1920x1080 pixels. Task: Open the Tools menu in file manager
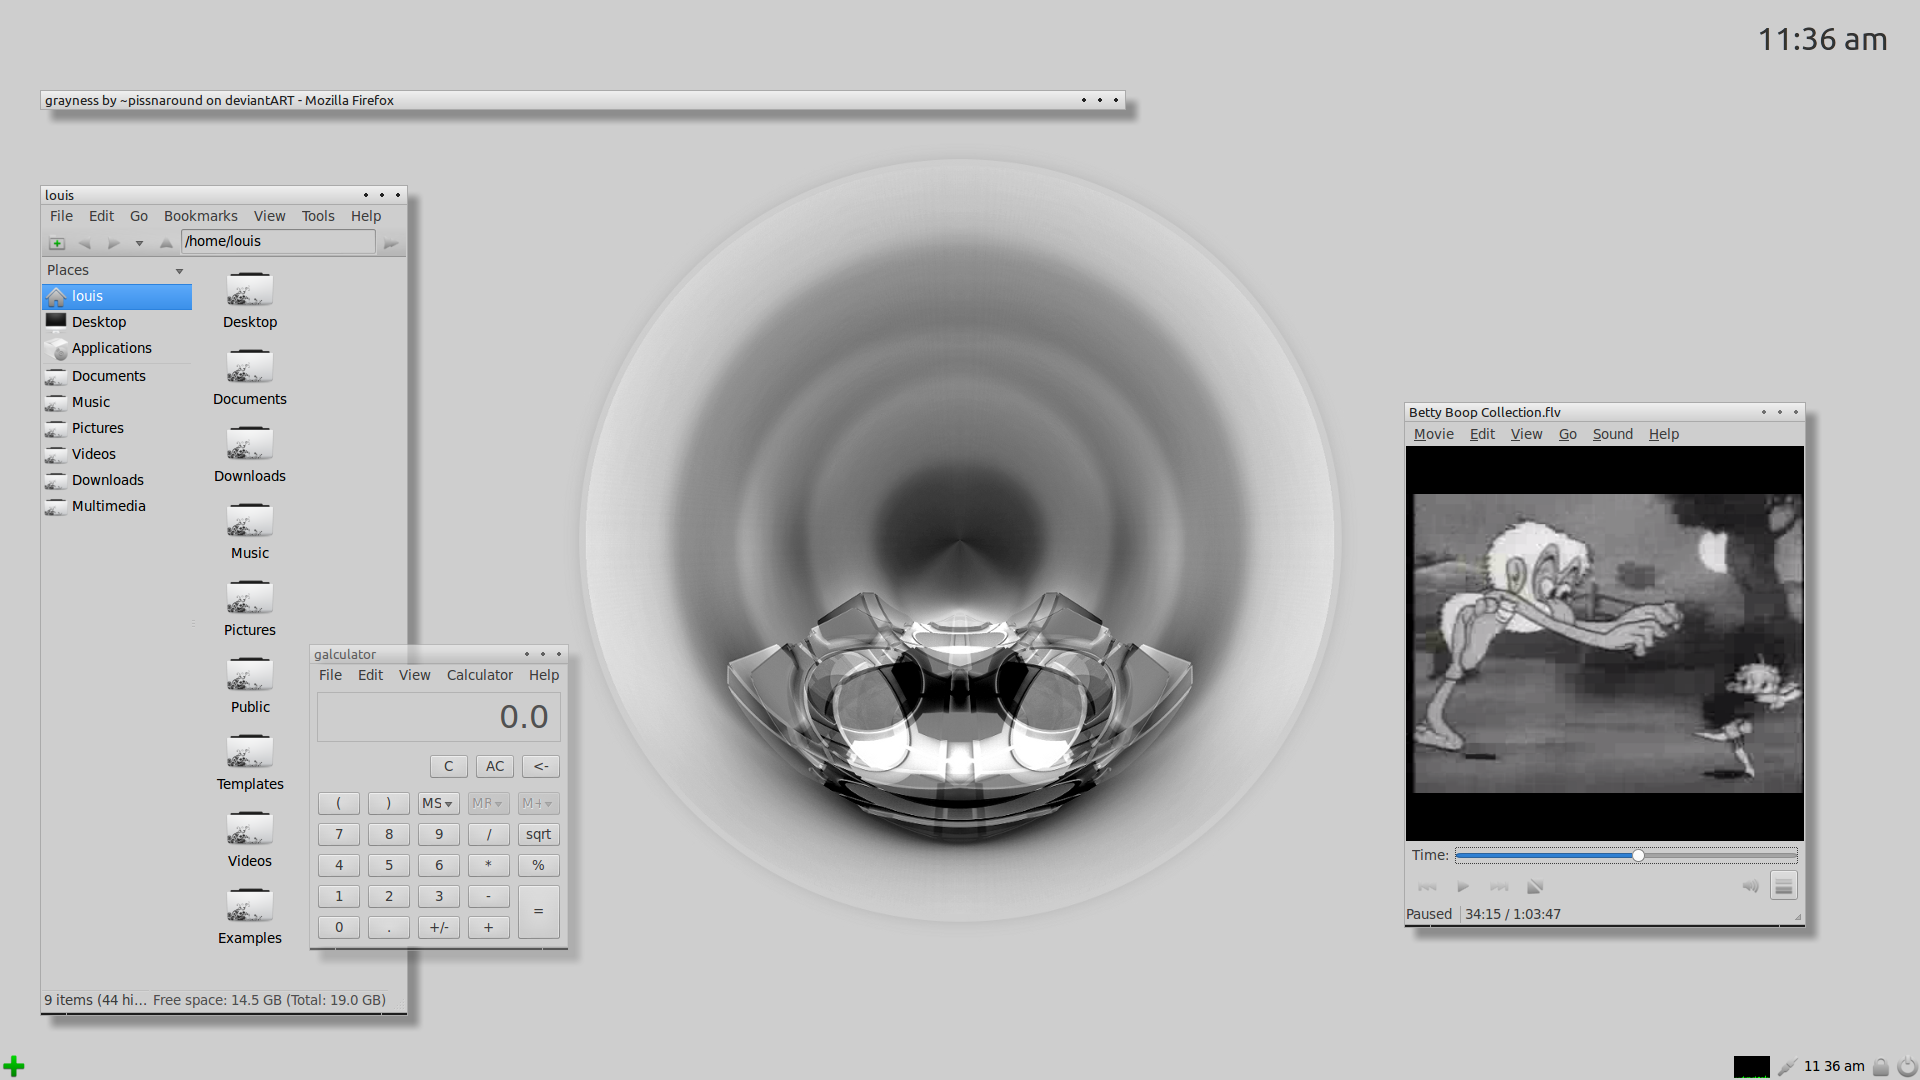318,216
